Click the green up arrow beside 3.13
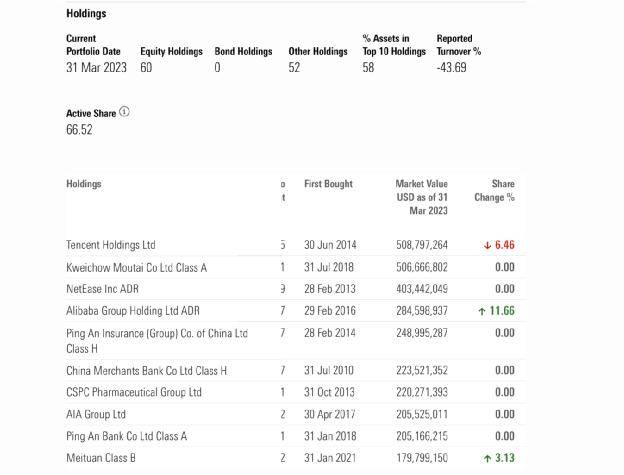This screenshot has height=475, width=624. click(x=487, y=458)
